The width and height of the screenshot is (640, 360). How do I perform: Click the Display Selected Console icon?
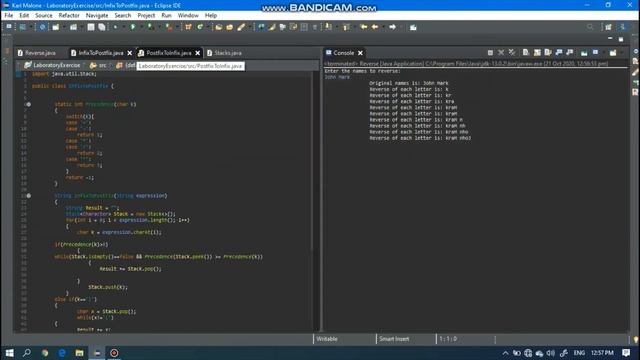(596, 53)
